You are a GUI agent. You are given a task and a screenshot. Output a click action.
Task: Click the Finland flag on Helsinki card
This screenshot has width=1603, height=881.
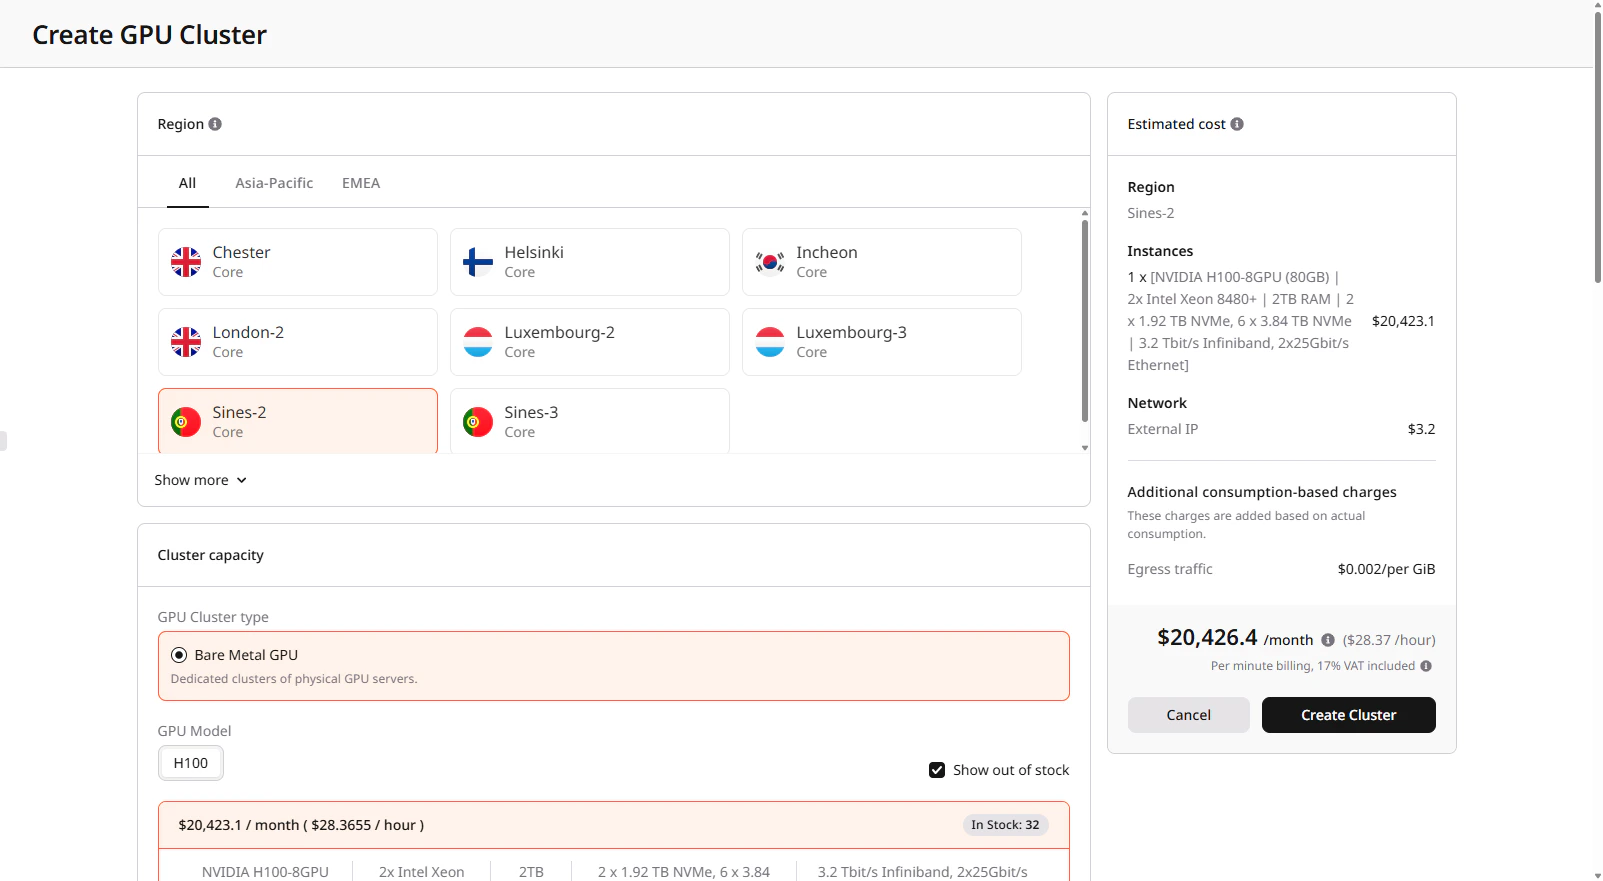[x=478, y=262]
